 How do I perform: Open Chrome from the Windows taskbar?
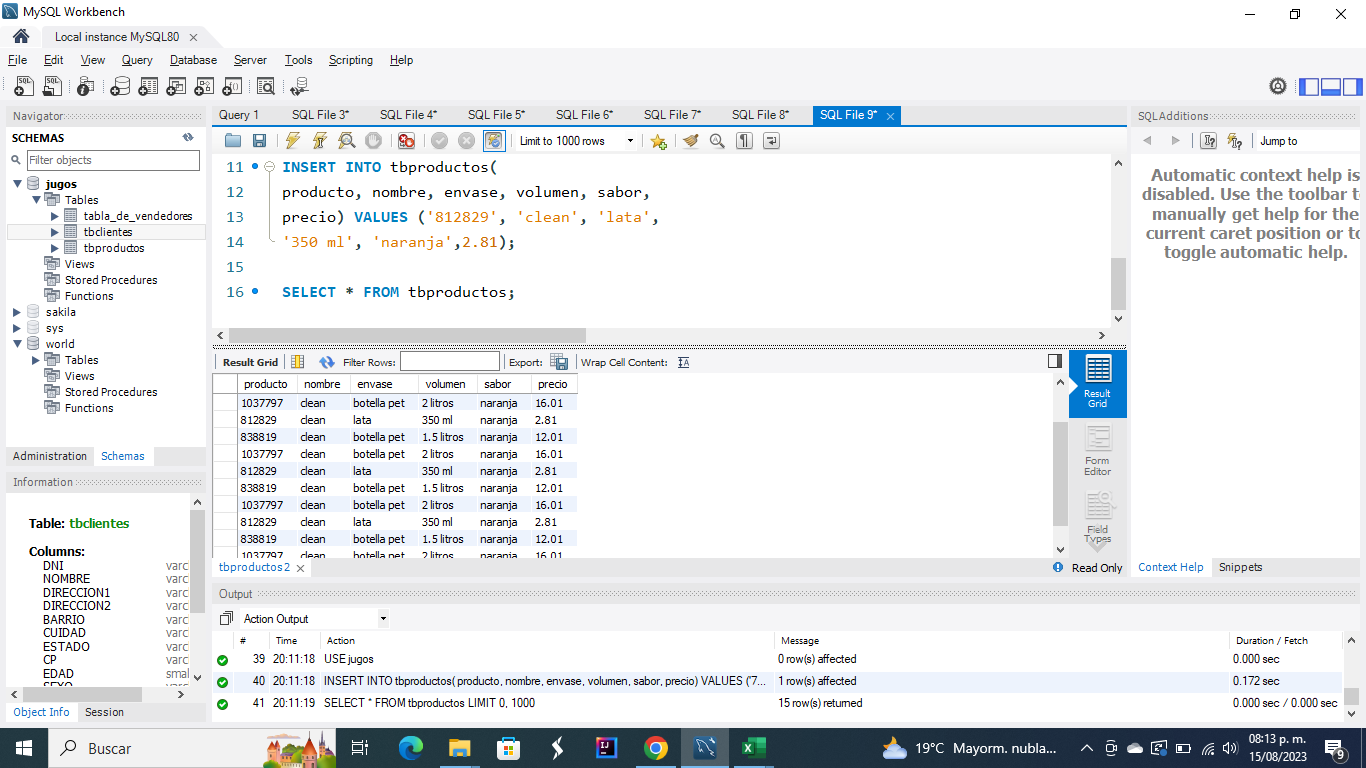click(656, 748)
